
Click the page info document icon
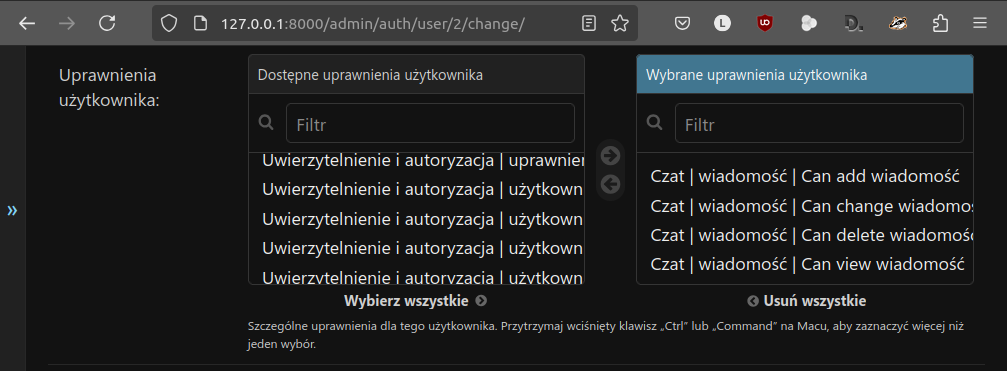[x=200, y=24]
